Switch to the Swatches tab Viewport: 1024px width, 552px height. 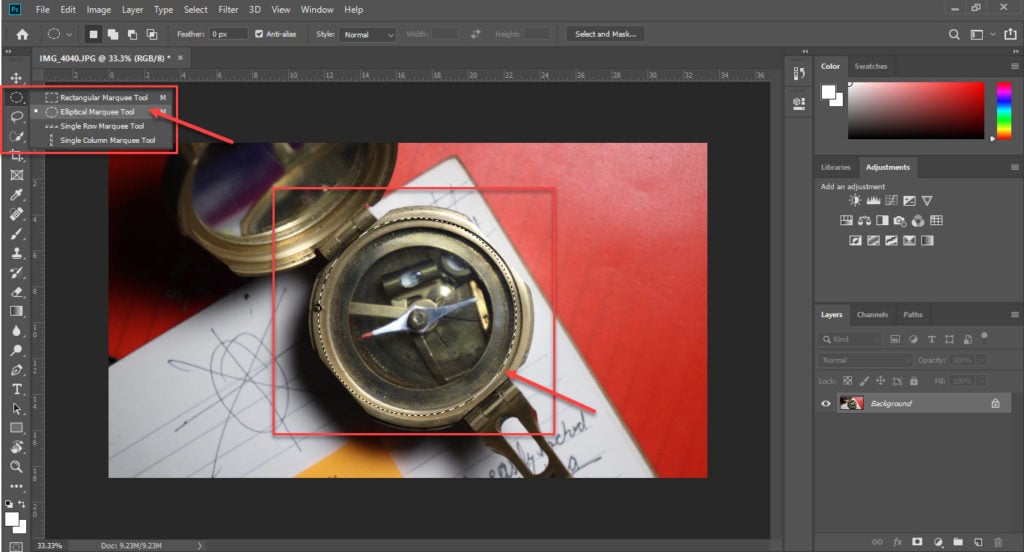point(871,66)
